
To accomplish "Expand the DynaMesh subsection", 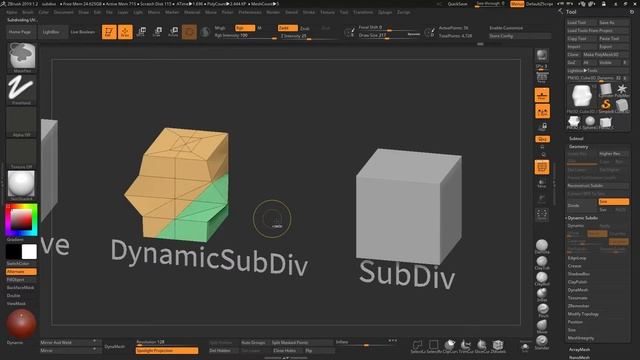I will click(x=578, y=290).
